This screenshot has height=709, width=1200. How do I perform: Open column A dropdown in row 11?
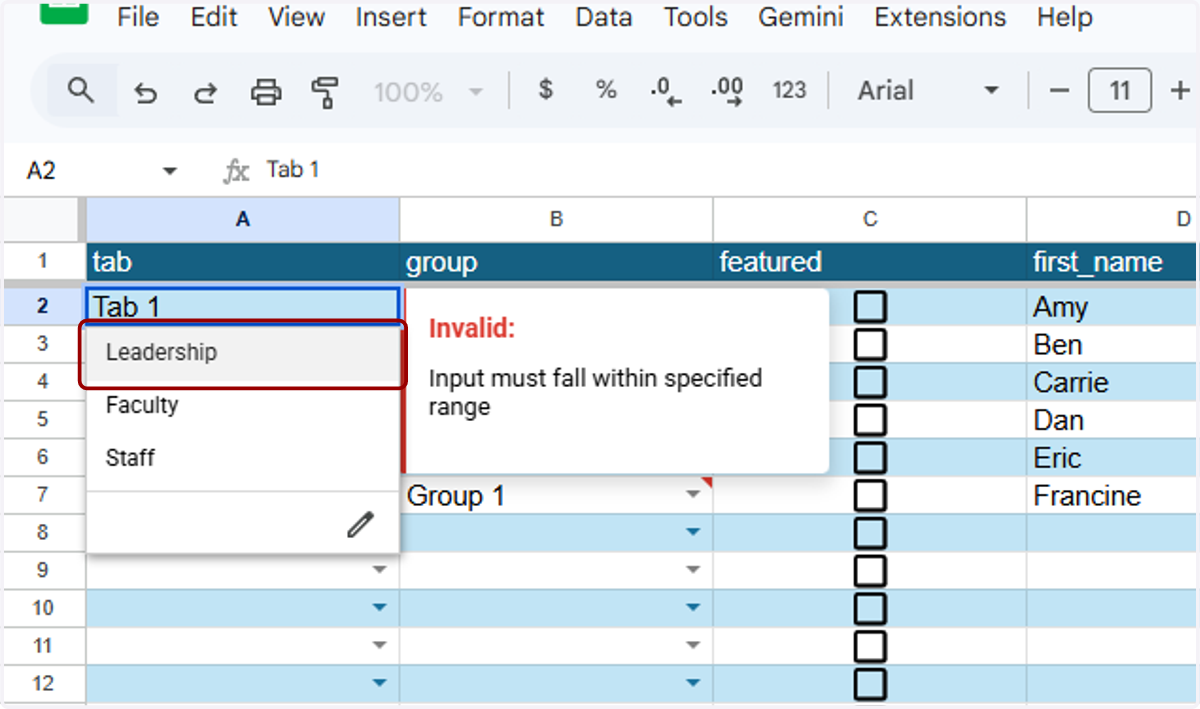379,646
